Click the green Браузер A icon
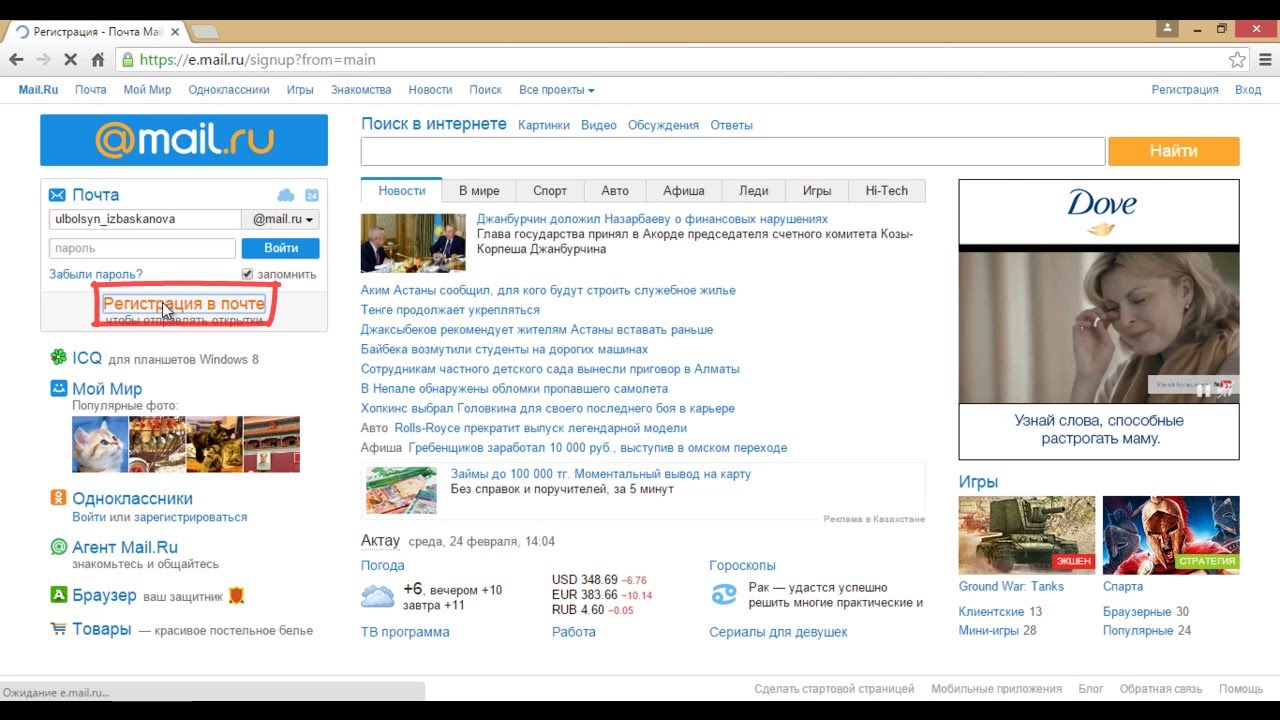The width and height of the screenshot is (1280, 720). tap(59, 595)
